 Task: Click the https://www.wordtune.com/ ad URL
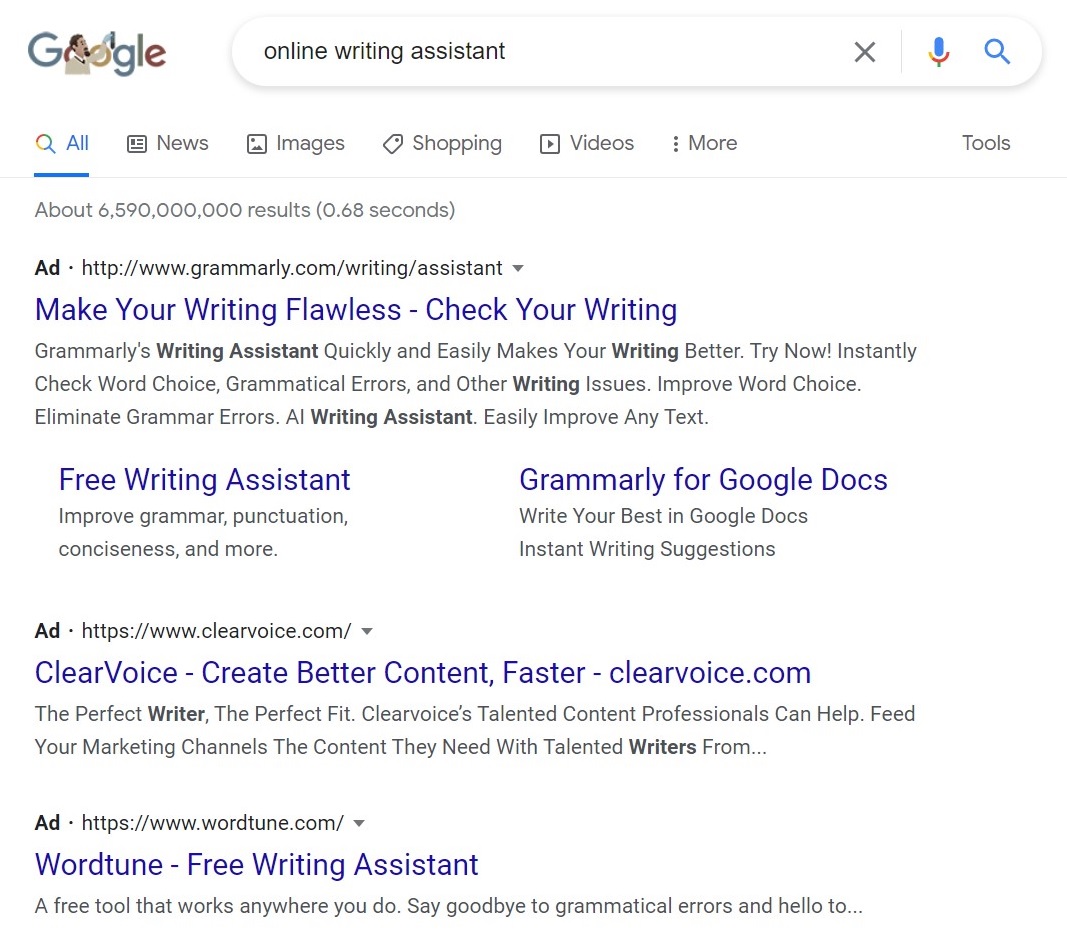213,823
